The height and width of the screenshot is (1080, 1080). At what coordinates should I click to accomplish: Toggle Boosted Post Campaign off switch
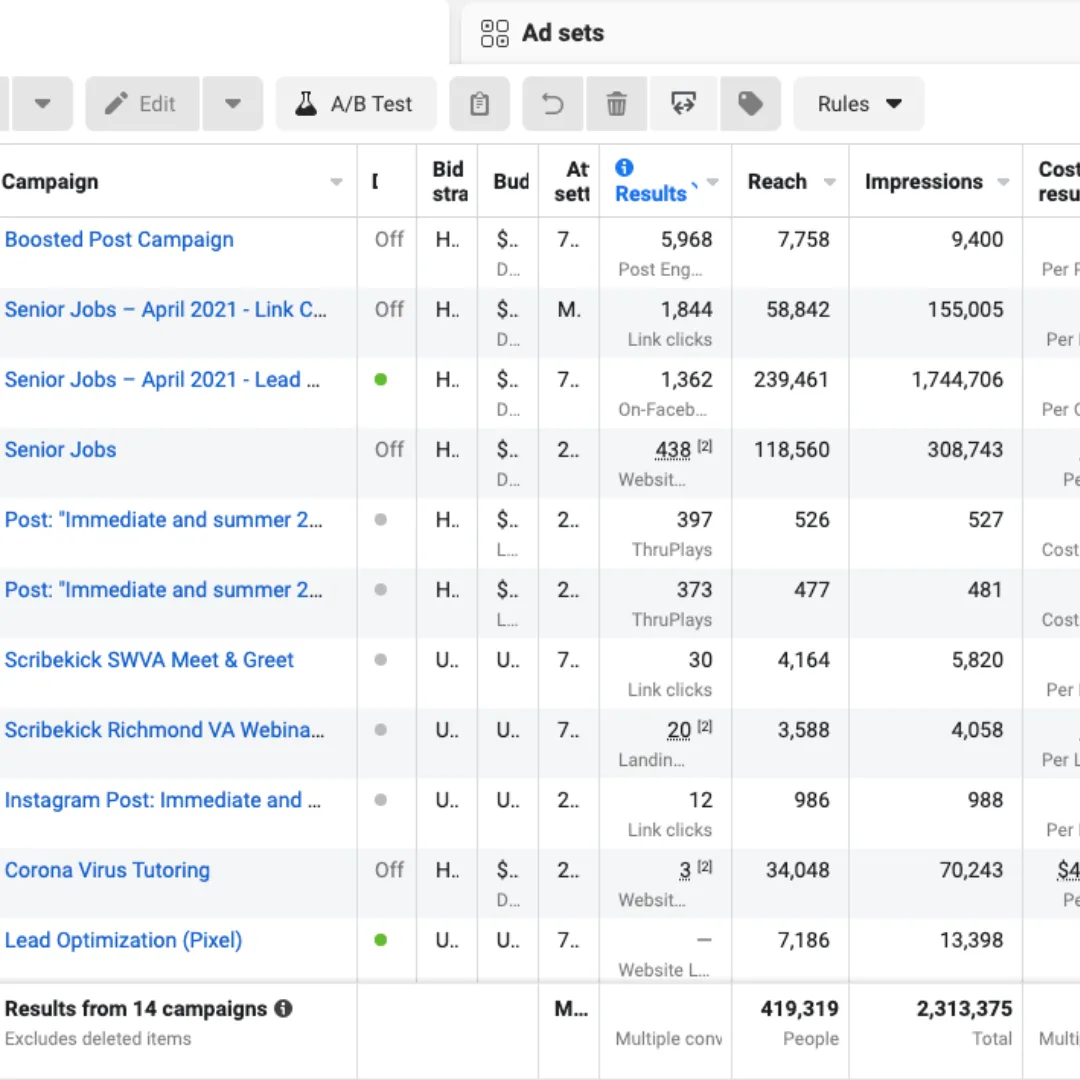click(388, 239)
